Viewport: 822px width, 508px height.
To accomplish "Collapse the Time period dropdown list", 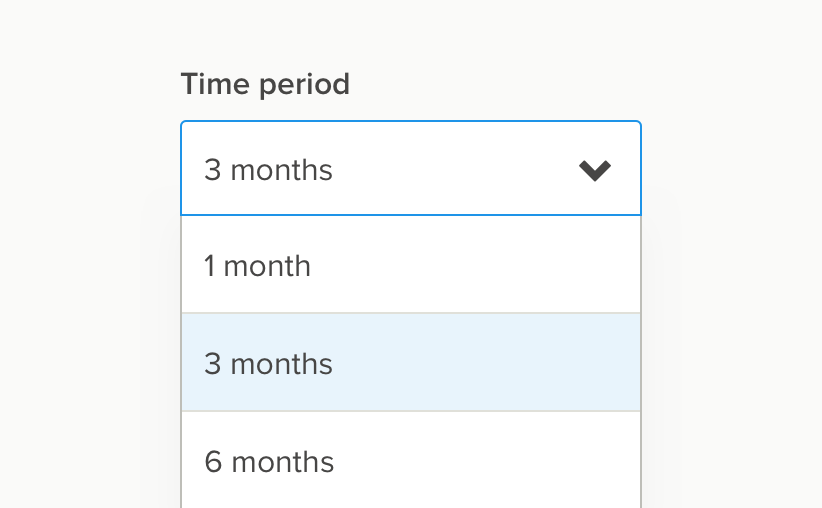I will click(x=595, y=170).
